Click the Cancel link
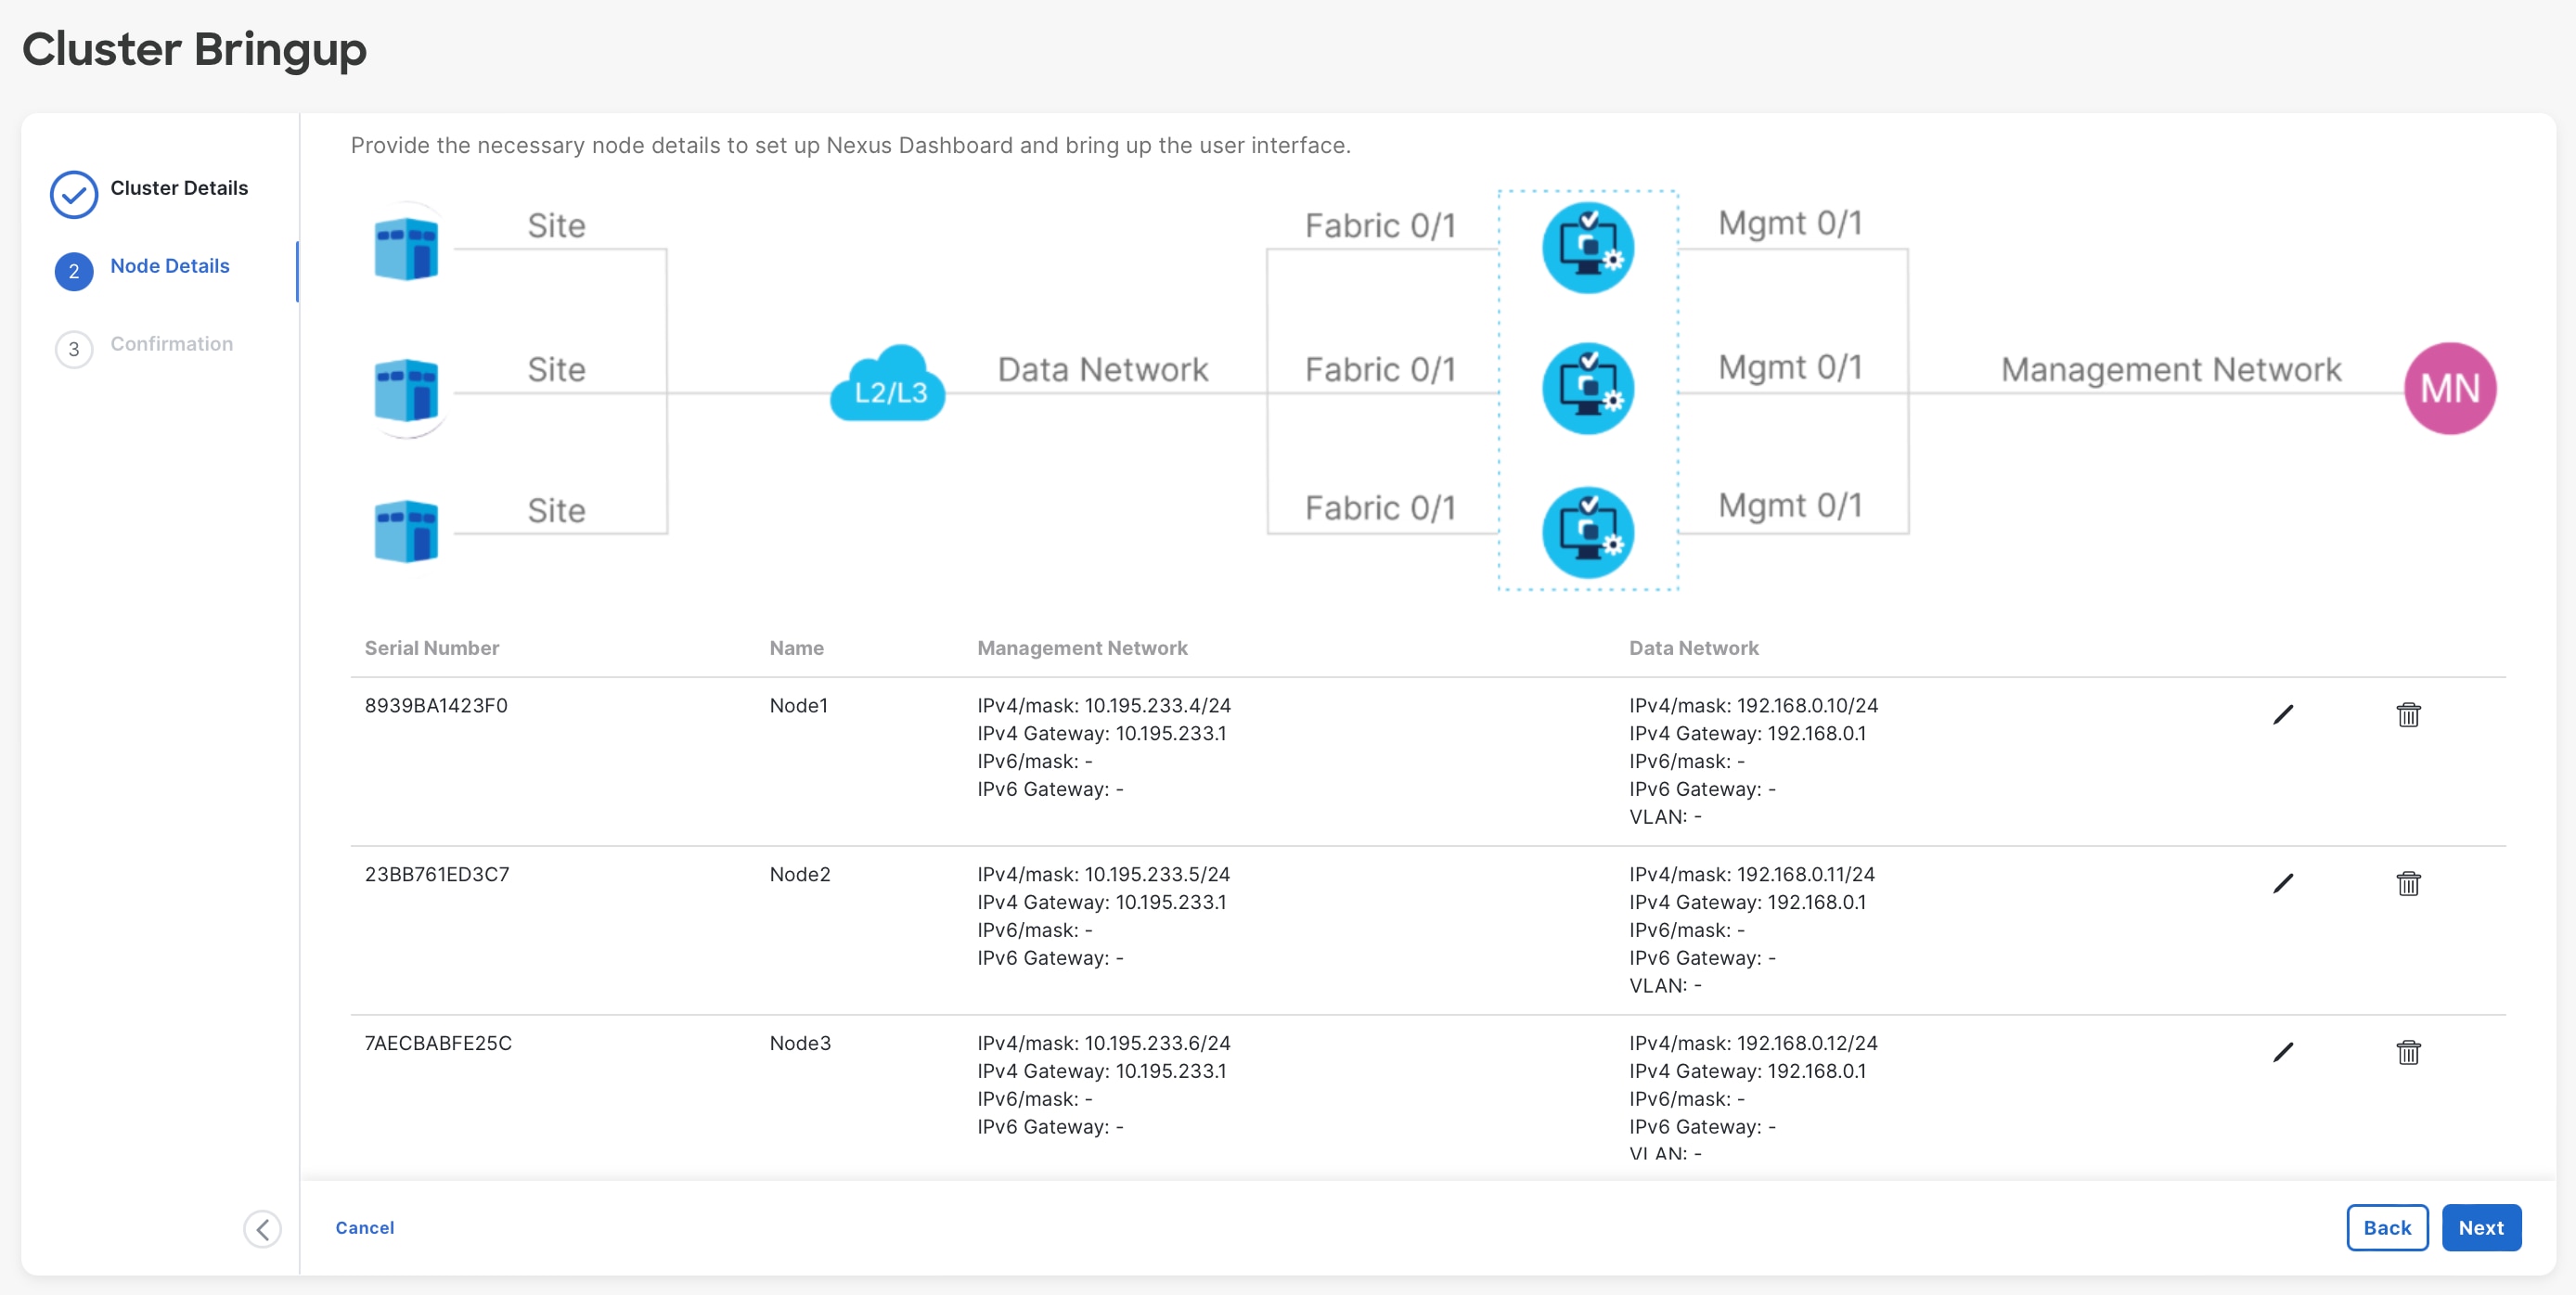 (364, 1228)
